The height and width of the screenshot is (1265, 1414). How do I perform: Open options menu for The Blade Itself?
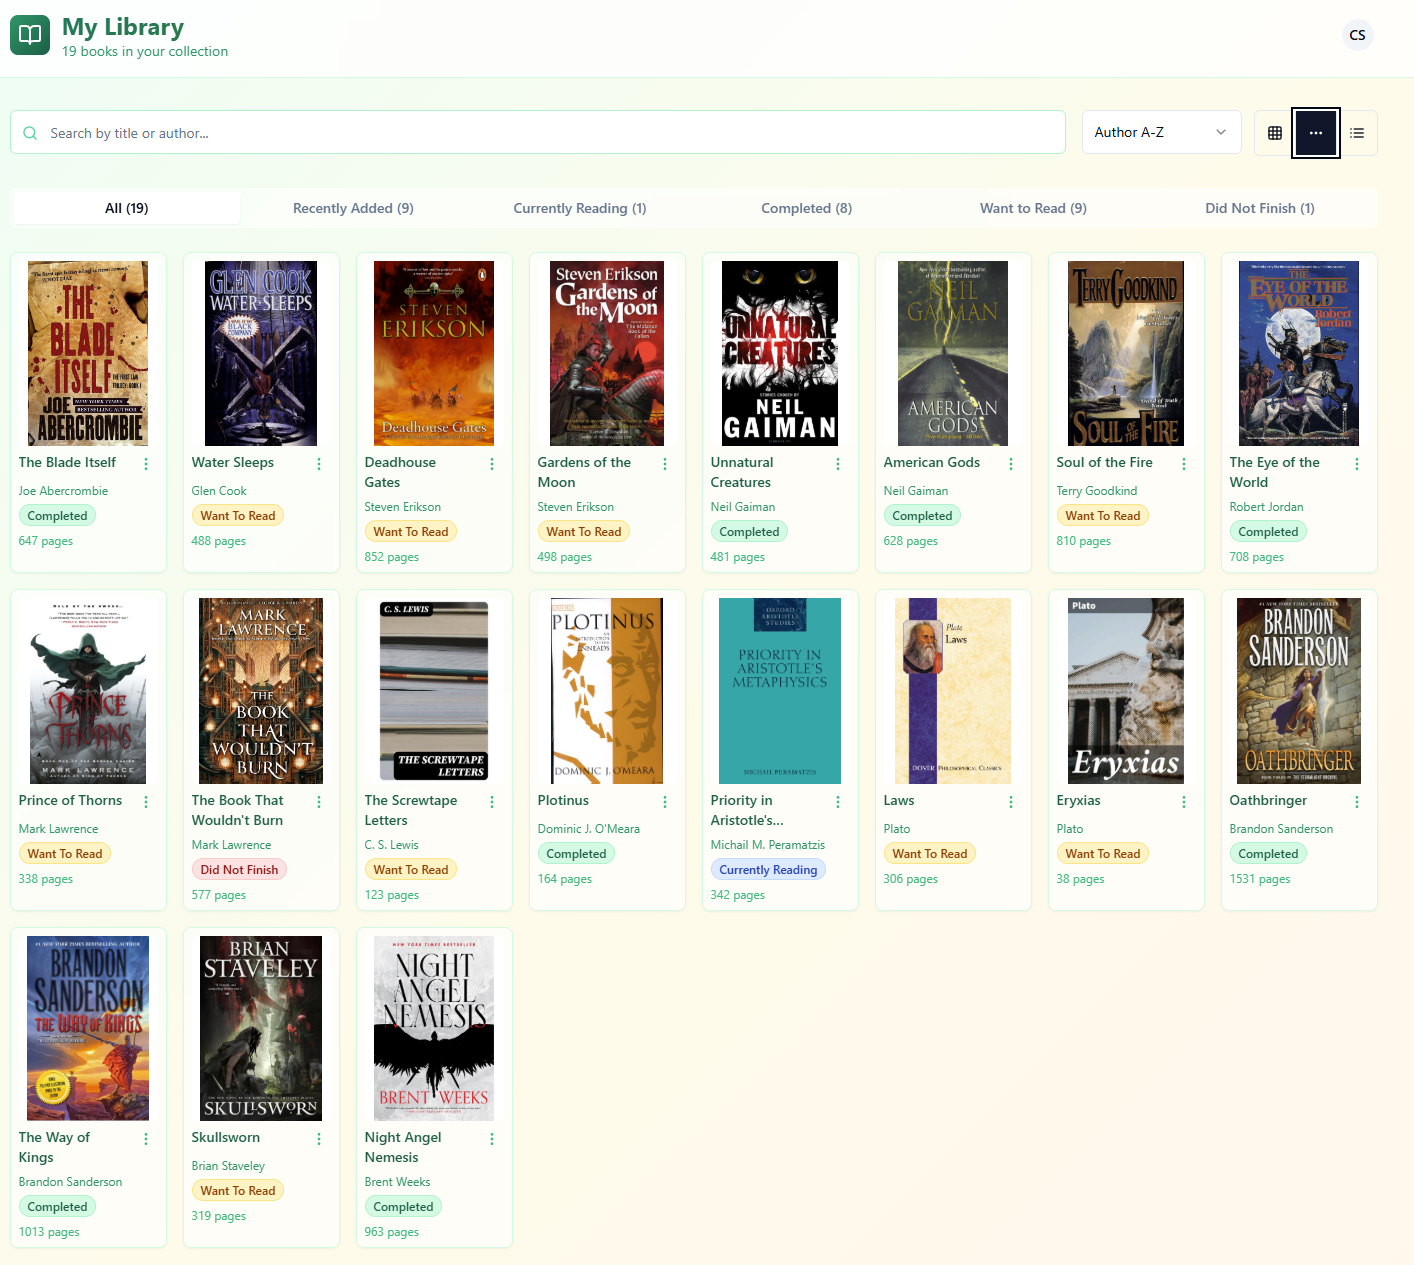(146, 464)
